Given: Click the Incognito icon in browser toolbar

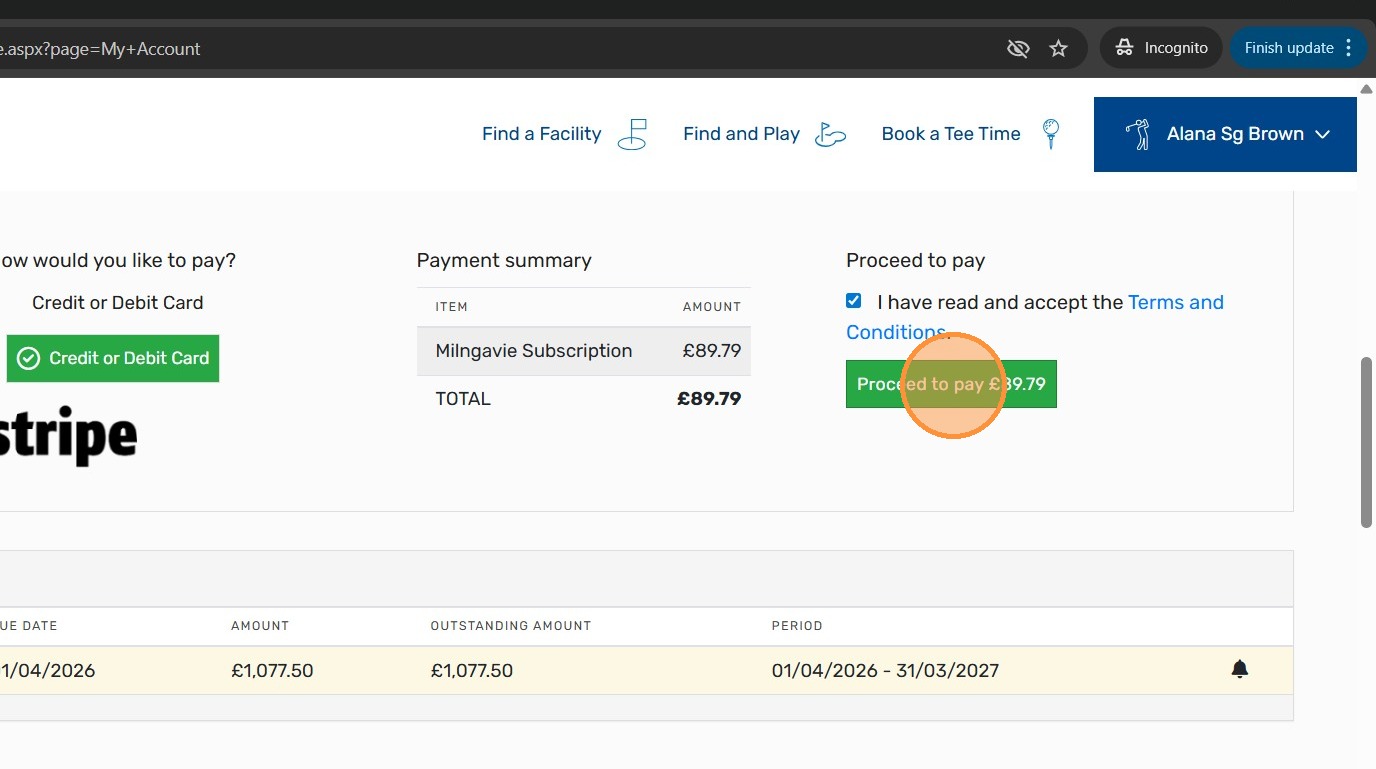Looking at the screenshot, I should (1124, 48).
